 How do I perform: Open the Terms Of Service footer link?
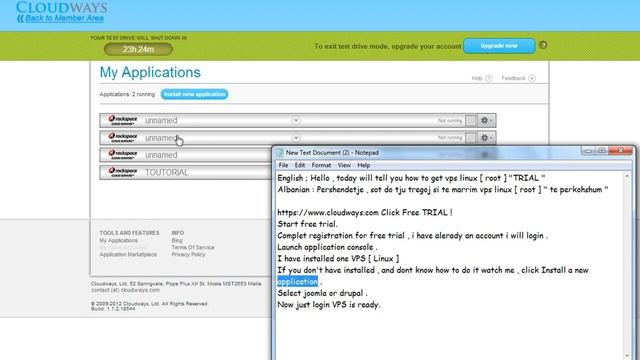point(193,247)
